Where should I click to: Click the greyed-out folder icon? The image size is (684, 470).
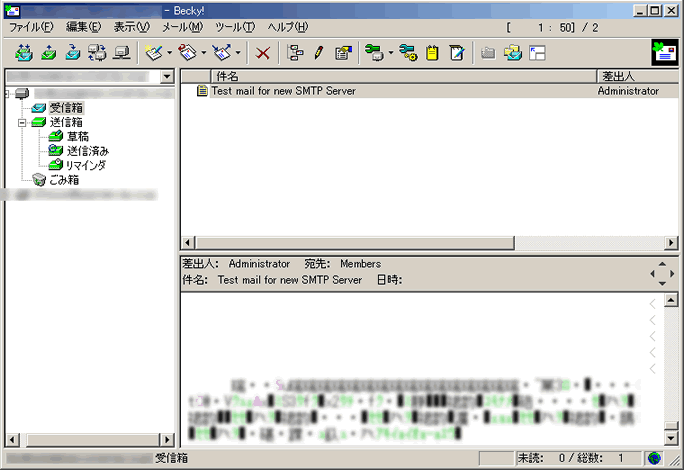click(x=488, y=53)
